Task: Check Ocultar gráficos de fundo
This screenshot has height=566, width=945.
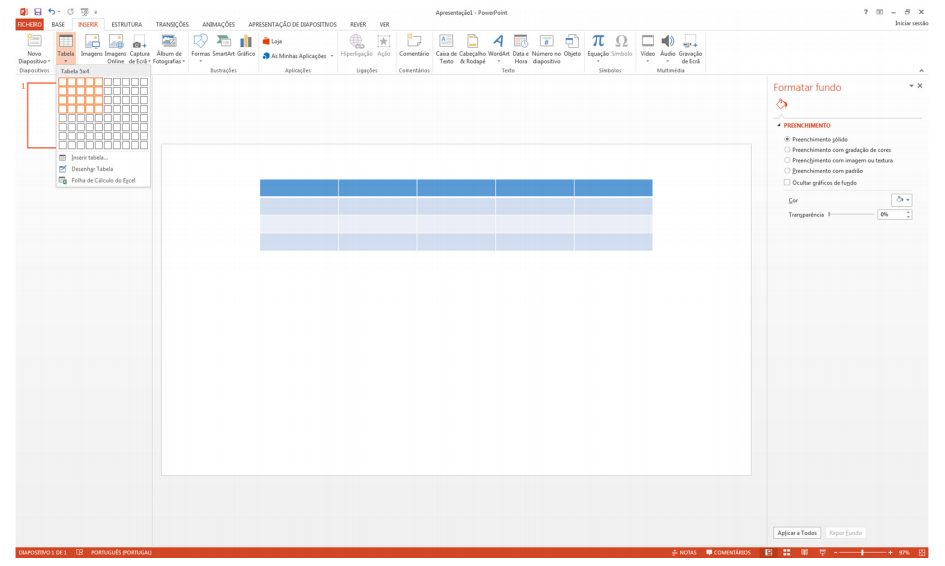Action: (x=788, y=183)
